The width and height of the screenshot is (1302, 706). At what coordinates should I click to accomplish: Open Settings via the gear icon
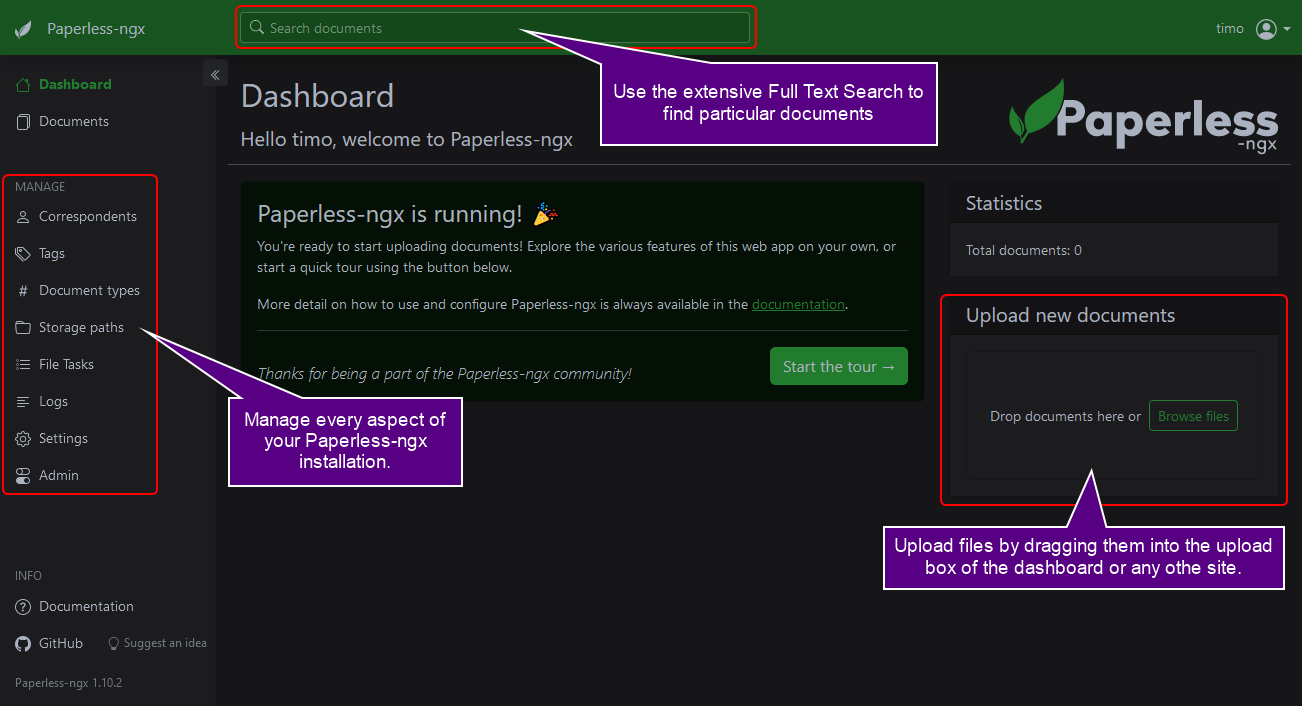point(23,439)
